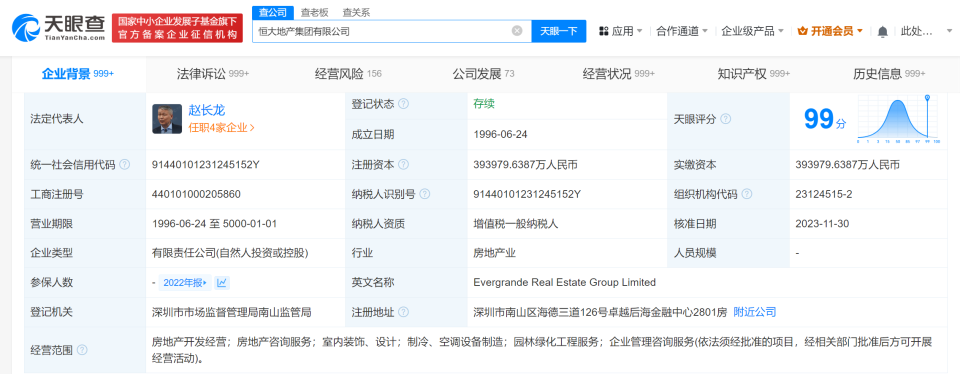Click the 此处 text in header

(x=916, y=31)
